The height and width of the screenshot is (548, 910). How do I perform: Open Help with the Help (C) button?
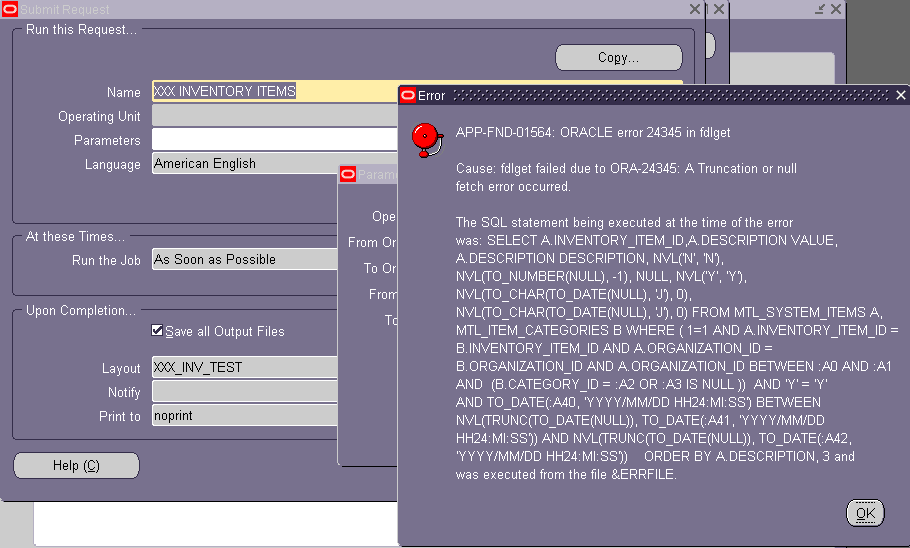click(76, 466)
